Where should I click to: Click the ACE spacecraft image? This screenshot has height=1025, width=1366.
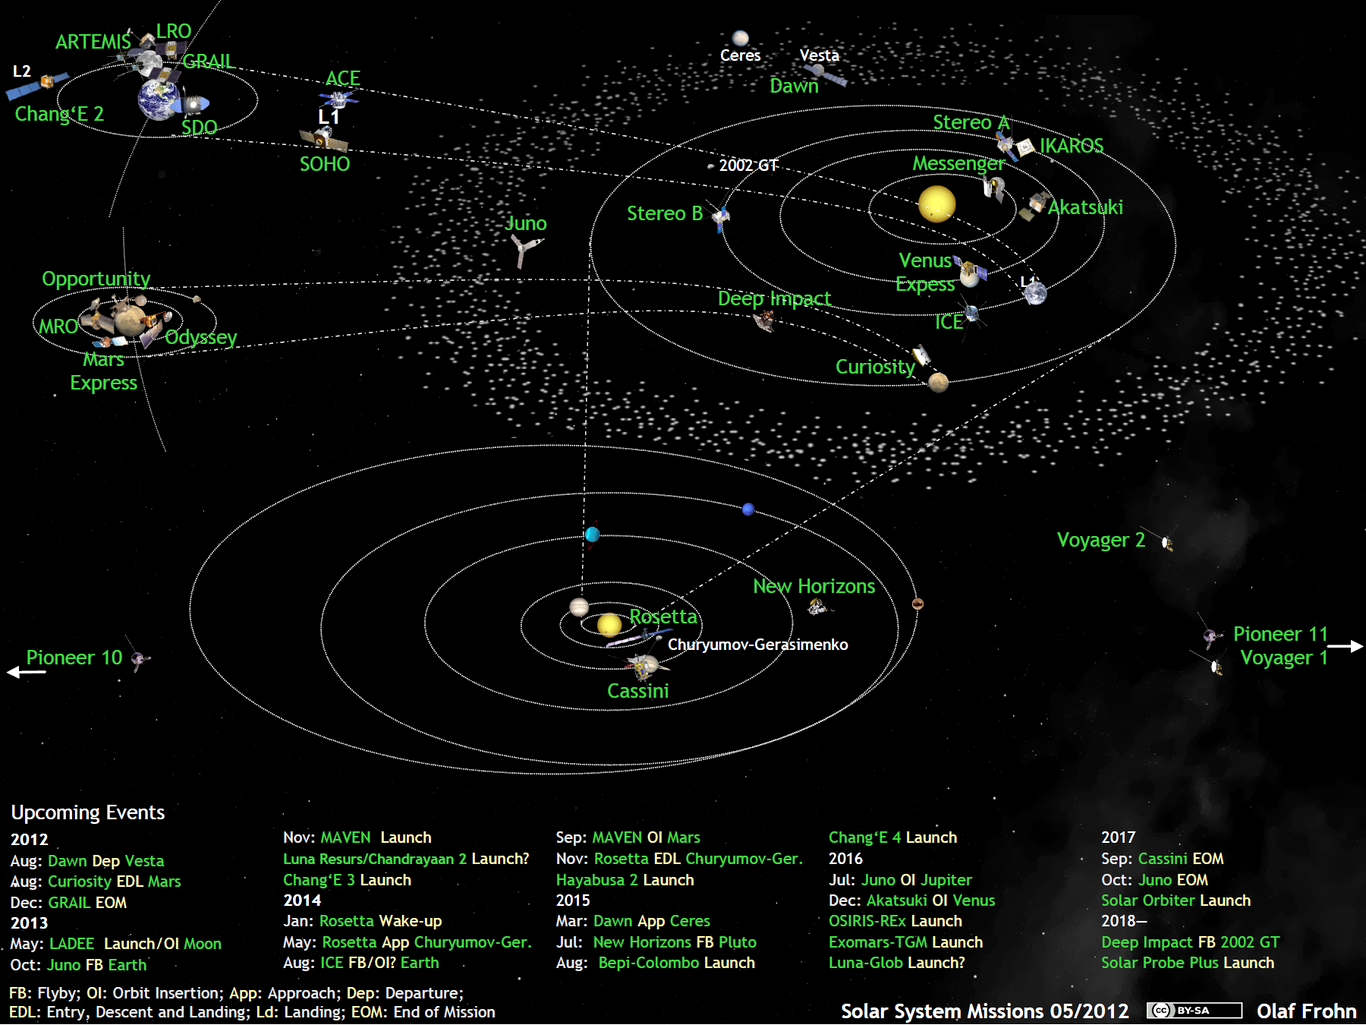(x=339, y=98)
